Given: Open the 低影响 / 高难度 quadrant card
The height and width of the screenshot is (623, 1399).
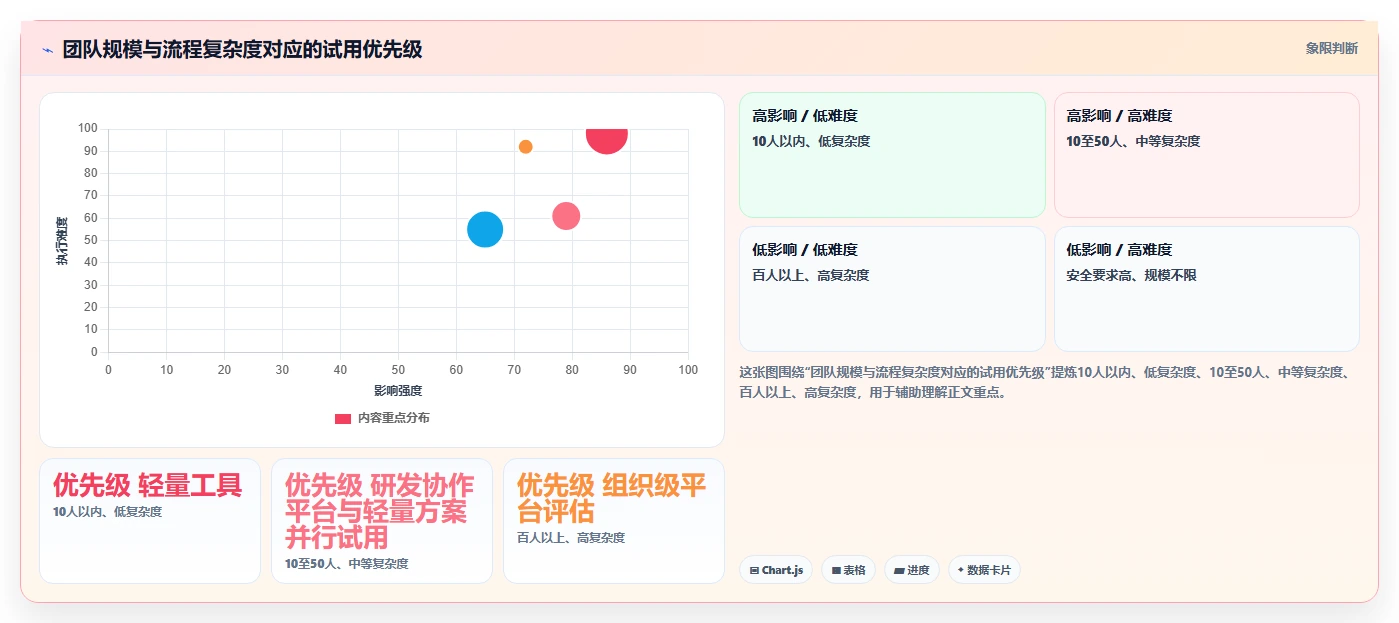Looking at the screenshot, I should tap(1206, 289).
